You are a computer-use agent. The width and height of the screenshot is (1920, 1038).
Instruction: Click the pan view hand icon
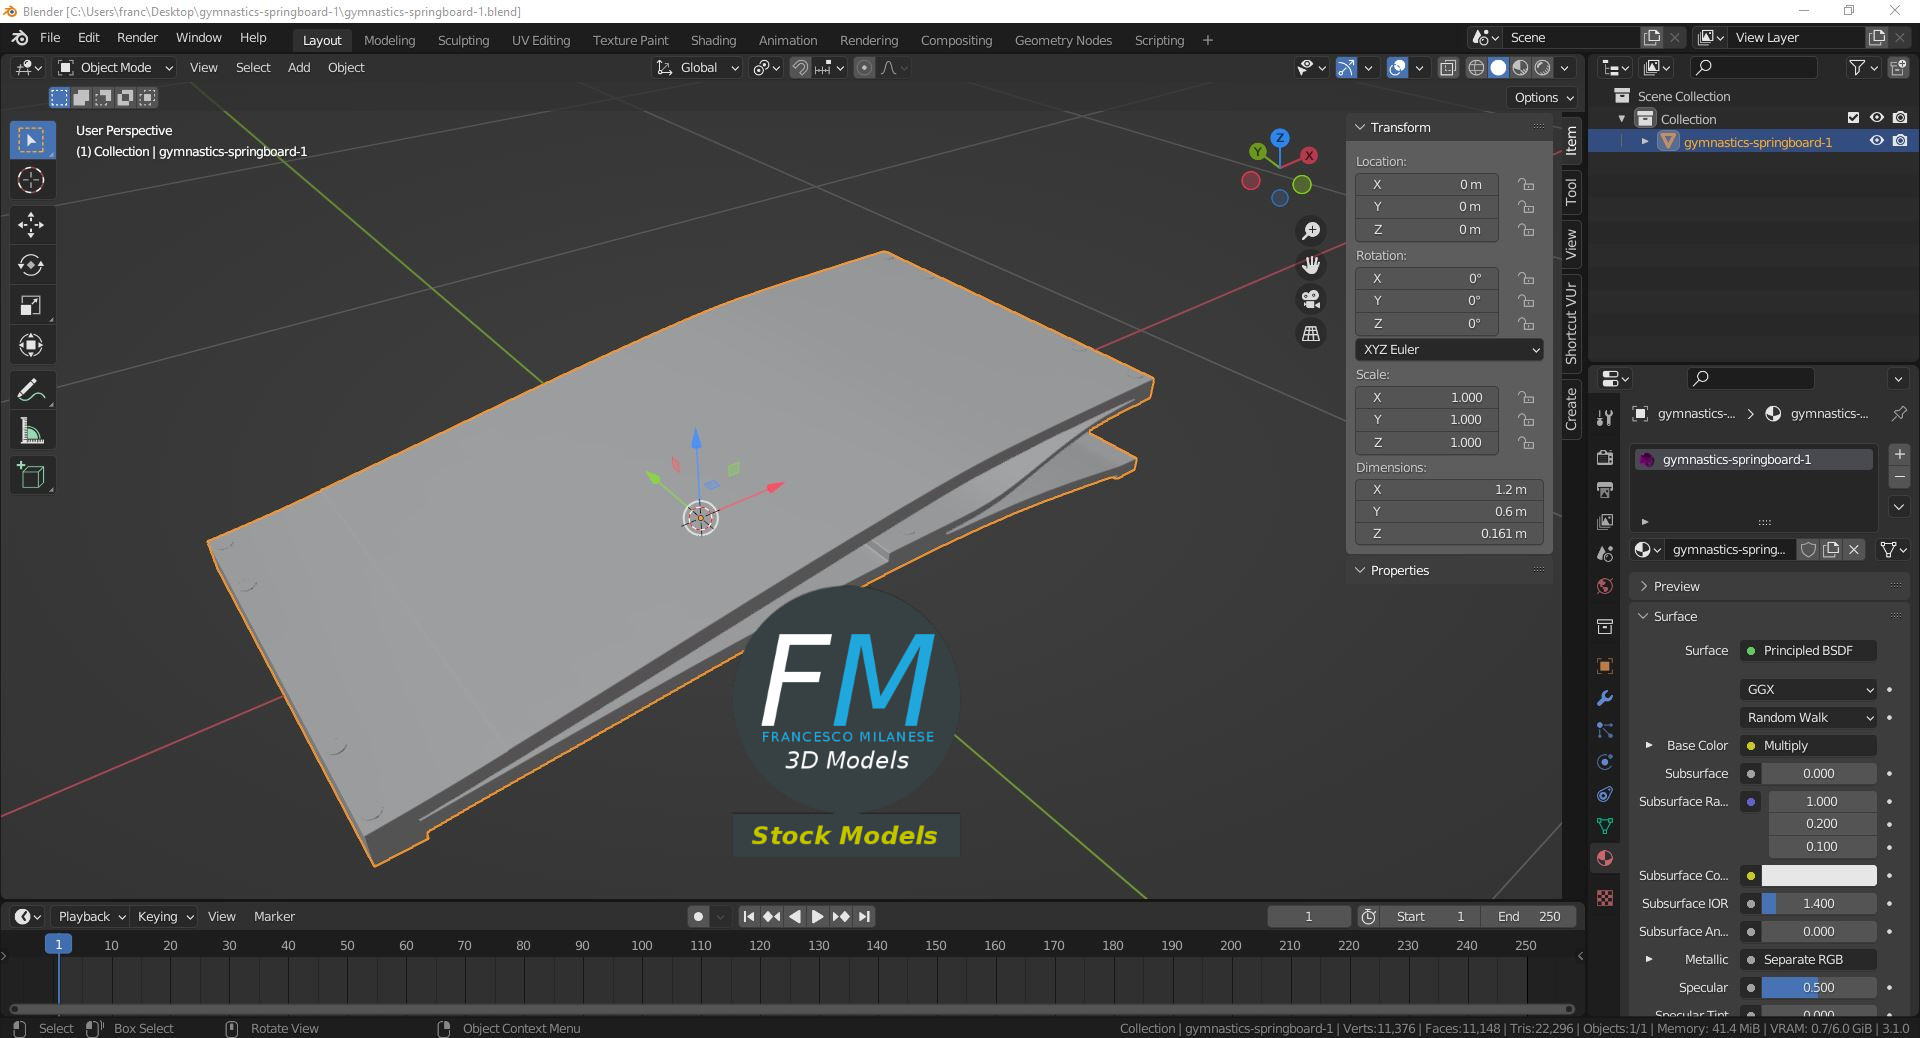(x=1310, y=265)
